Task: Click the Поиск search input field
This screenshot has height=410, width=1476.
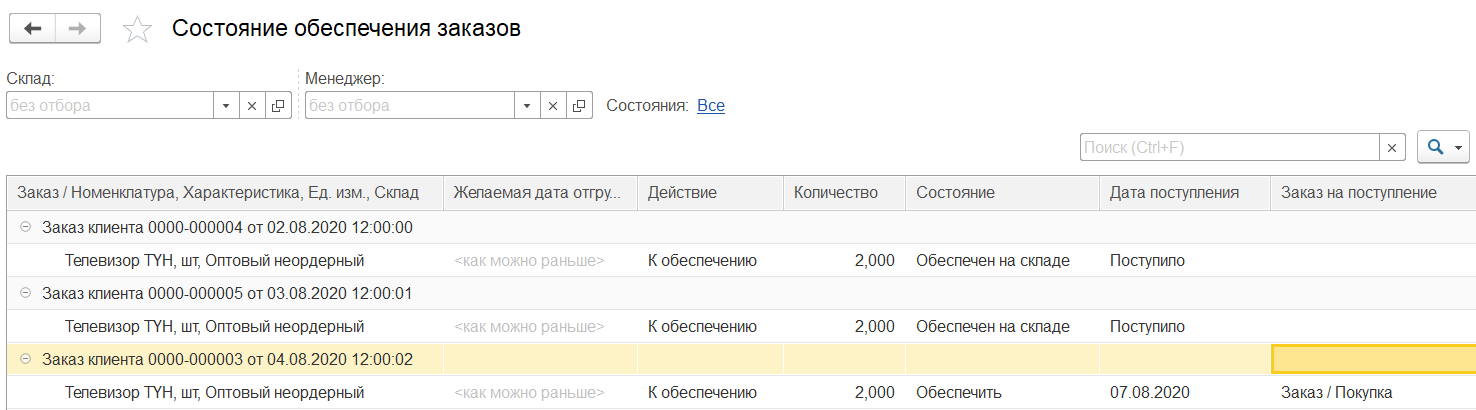Action: coord(1229,147)
